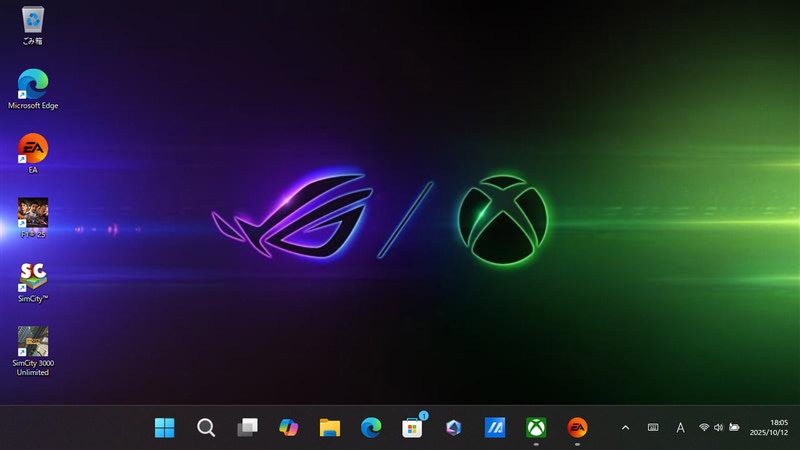Select the SimCity 3000 Unlimited shortcut
This screenshot has height=450, width=800.
pos(33,351)
